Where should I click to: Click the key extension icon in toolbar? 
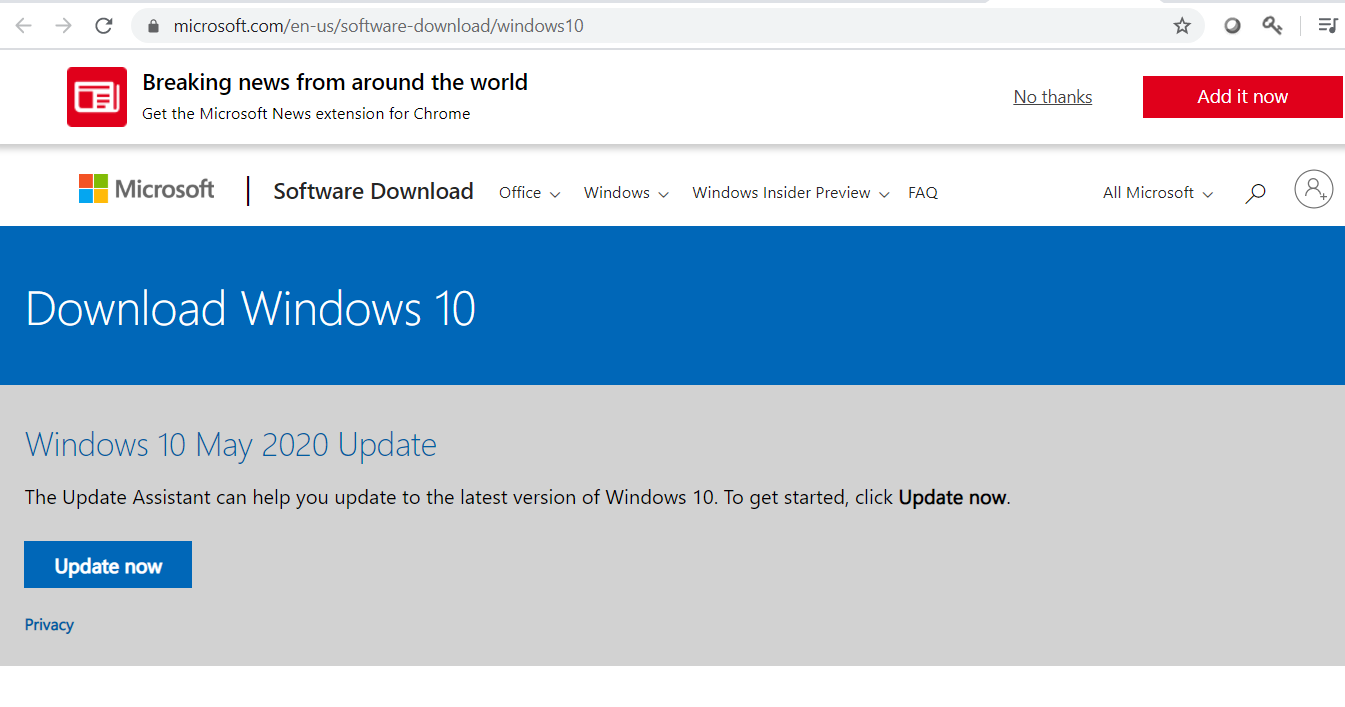pyautogui.click(x=1272, y=26)
